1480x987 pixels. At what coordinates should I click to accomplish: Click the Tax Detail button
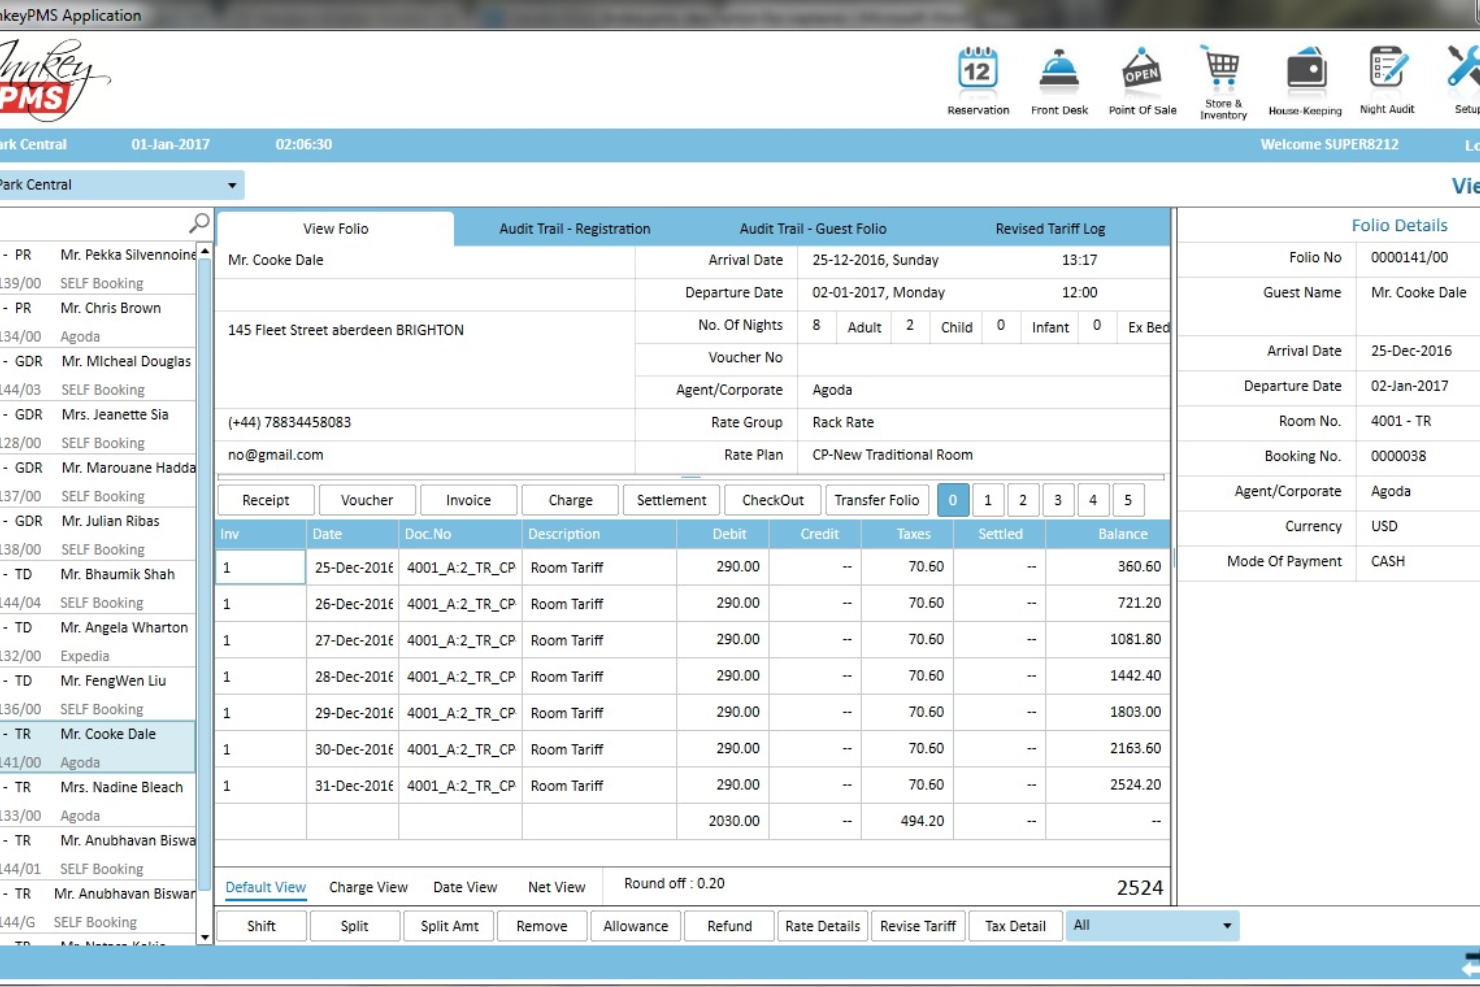[x=1015, y=926]
